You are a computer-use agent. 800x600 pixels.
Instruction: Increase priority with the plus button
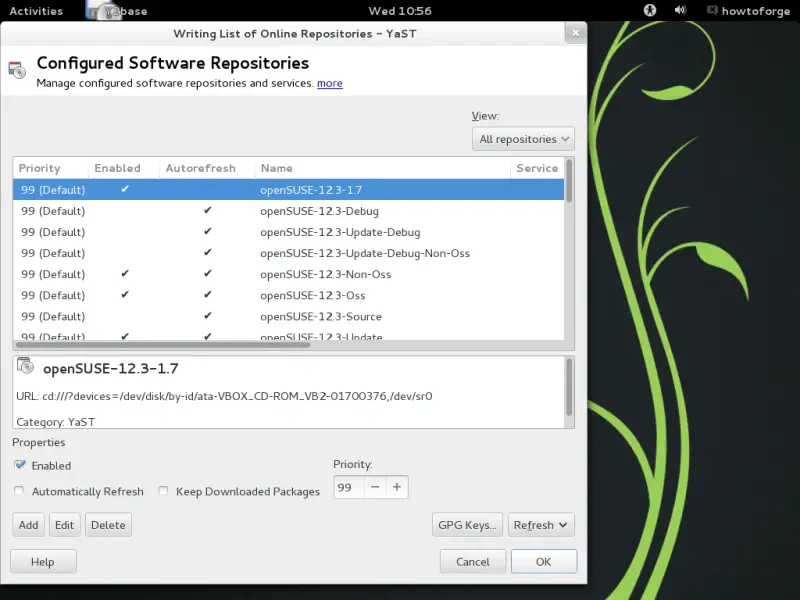[x=397, y=487]
